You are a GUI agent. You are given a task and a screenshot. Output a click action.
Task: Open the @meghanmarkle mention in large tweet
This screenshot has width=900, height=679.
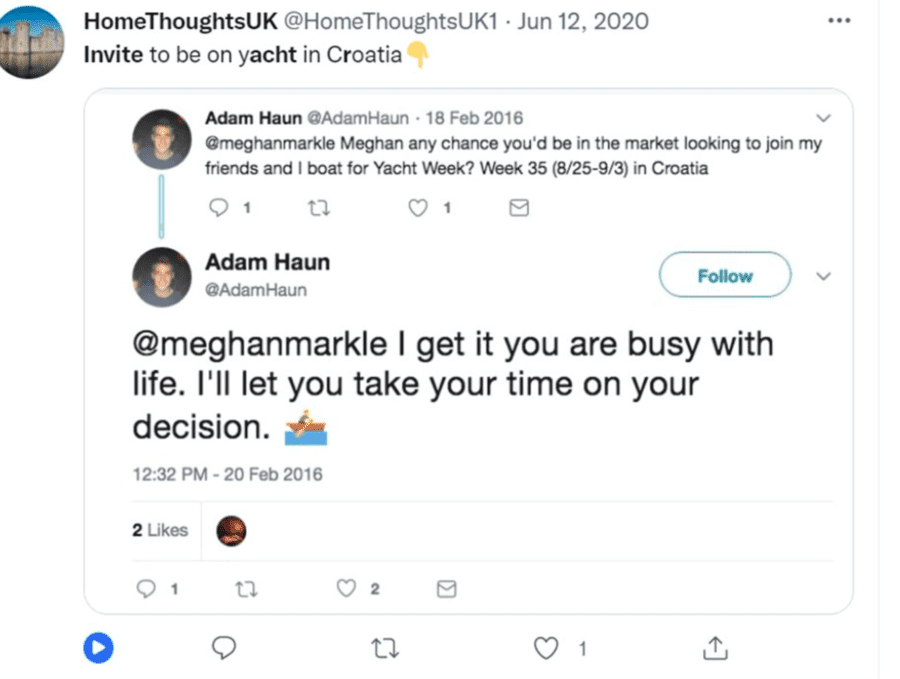259,345
